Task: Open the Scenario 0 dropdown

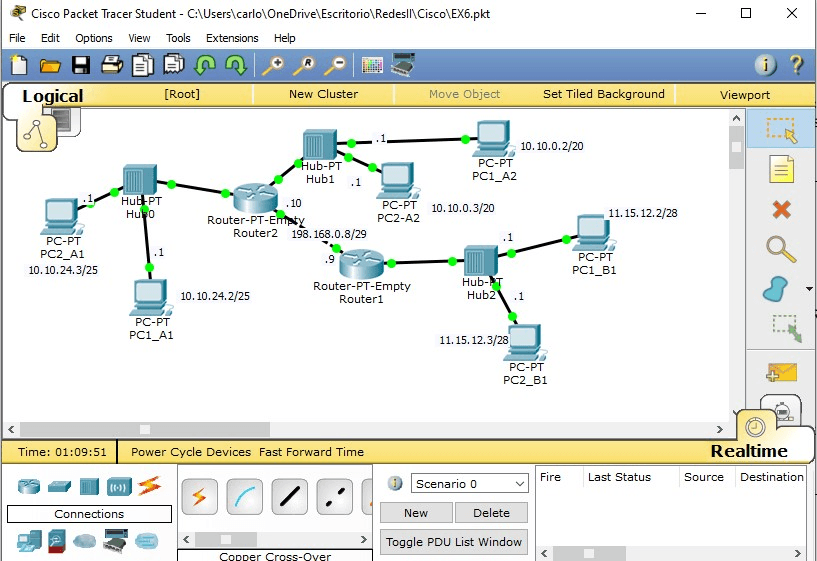Action: [x=469, y=484]
